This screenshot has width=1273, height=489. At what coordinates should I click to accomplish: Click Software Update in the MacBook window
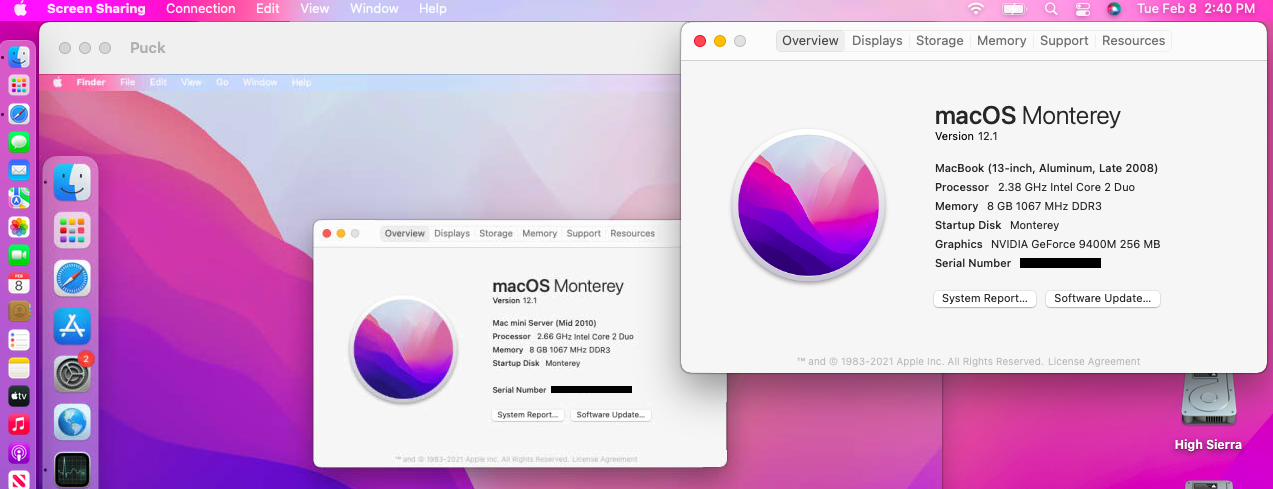point(1103,298)
